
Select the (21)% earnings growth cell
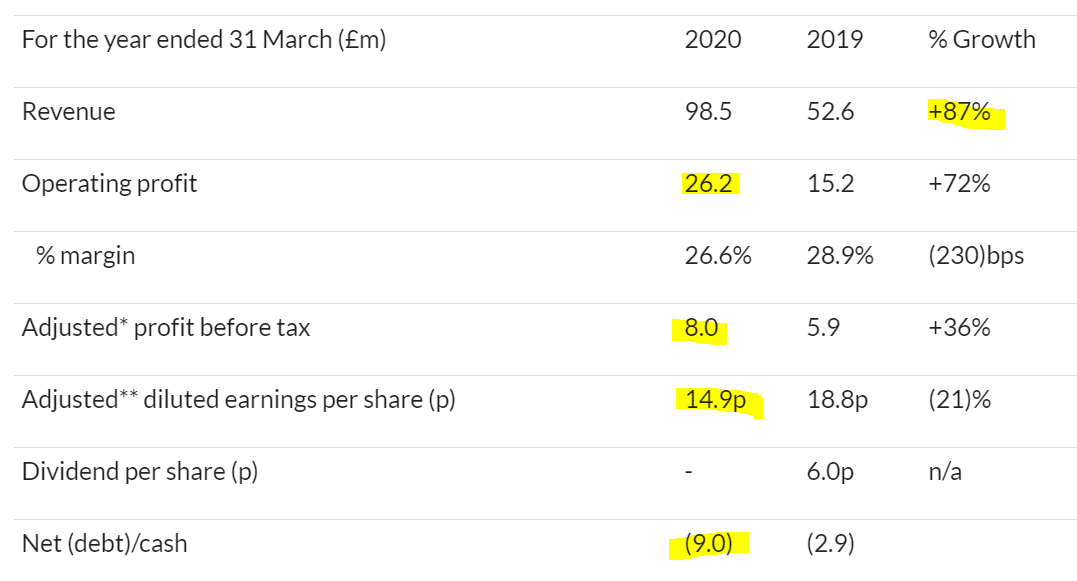coord(959,399)
